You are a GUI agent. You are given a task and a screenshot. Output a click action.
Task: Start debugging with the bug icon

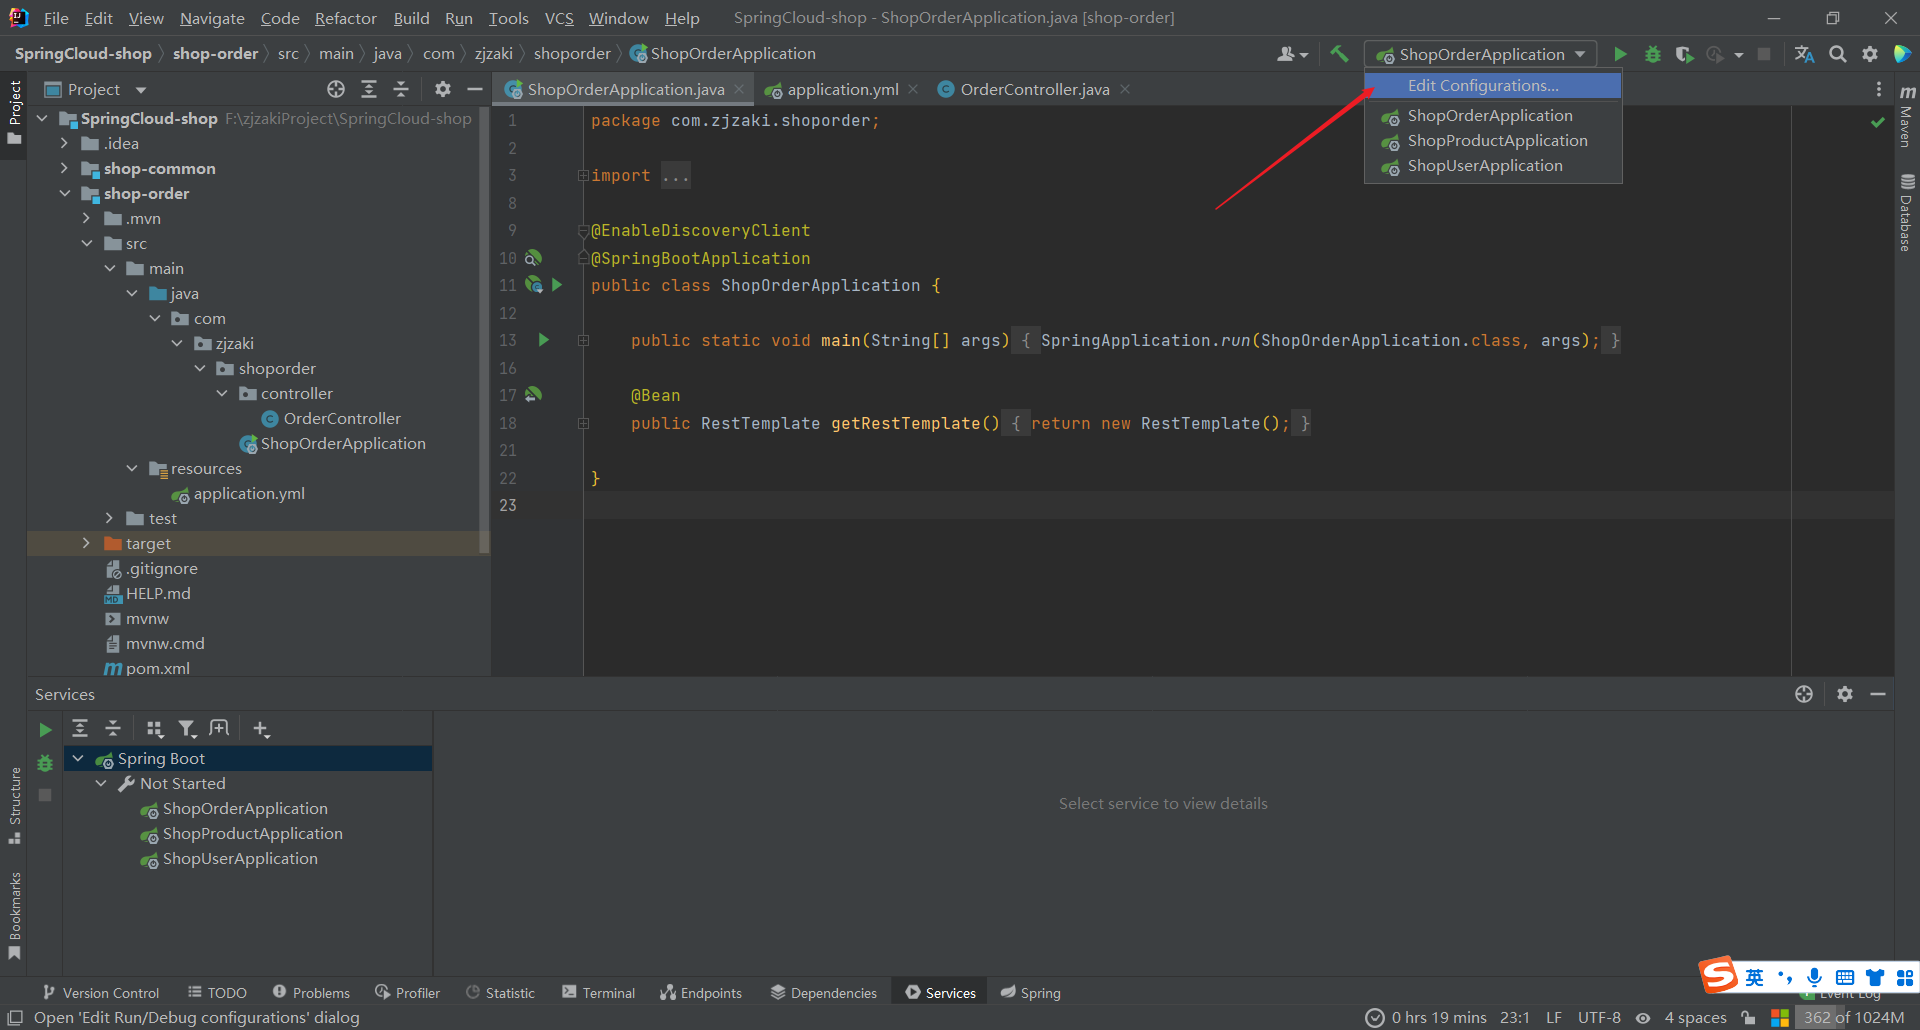[1652, 54]
